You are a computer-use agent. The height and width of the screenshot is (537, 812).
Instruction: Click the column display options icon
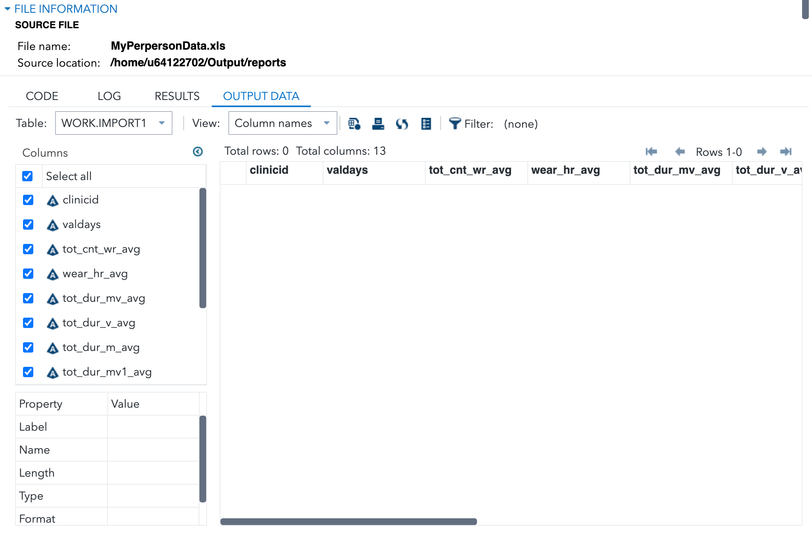click(x=426, y=124)
